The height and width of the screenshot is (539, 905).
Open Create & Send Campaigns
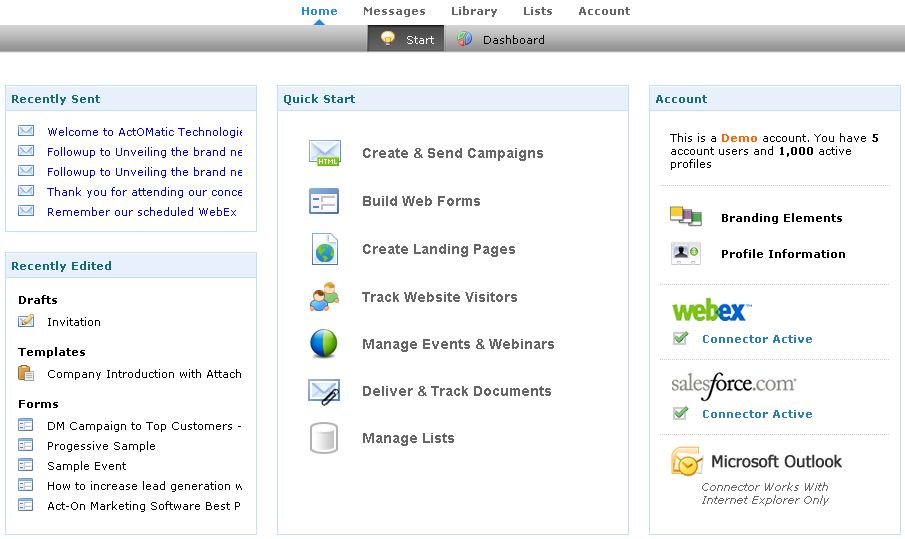tap(452, 153)
